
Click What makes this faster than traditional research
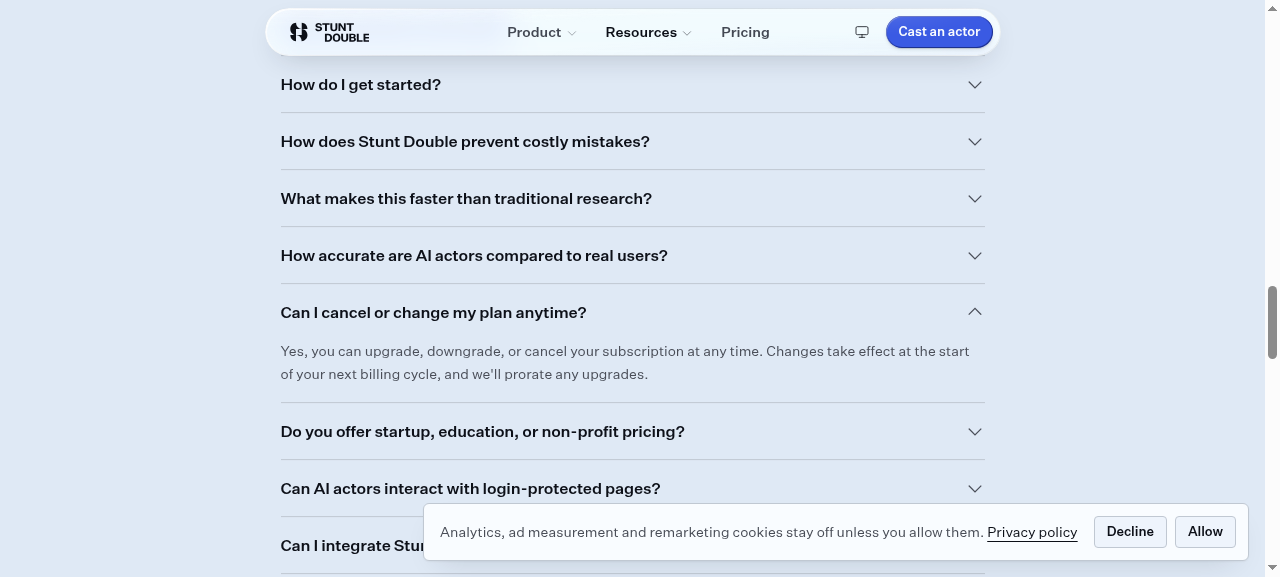(466, 199)
